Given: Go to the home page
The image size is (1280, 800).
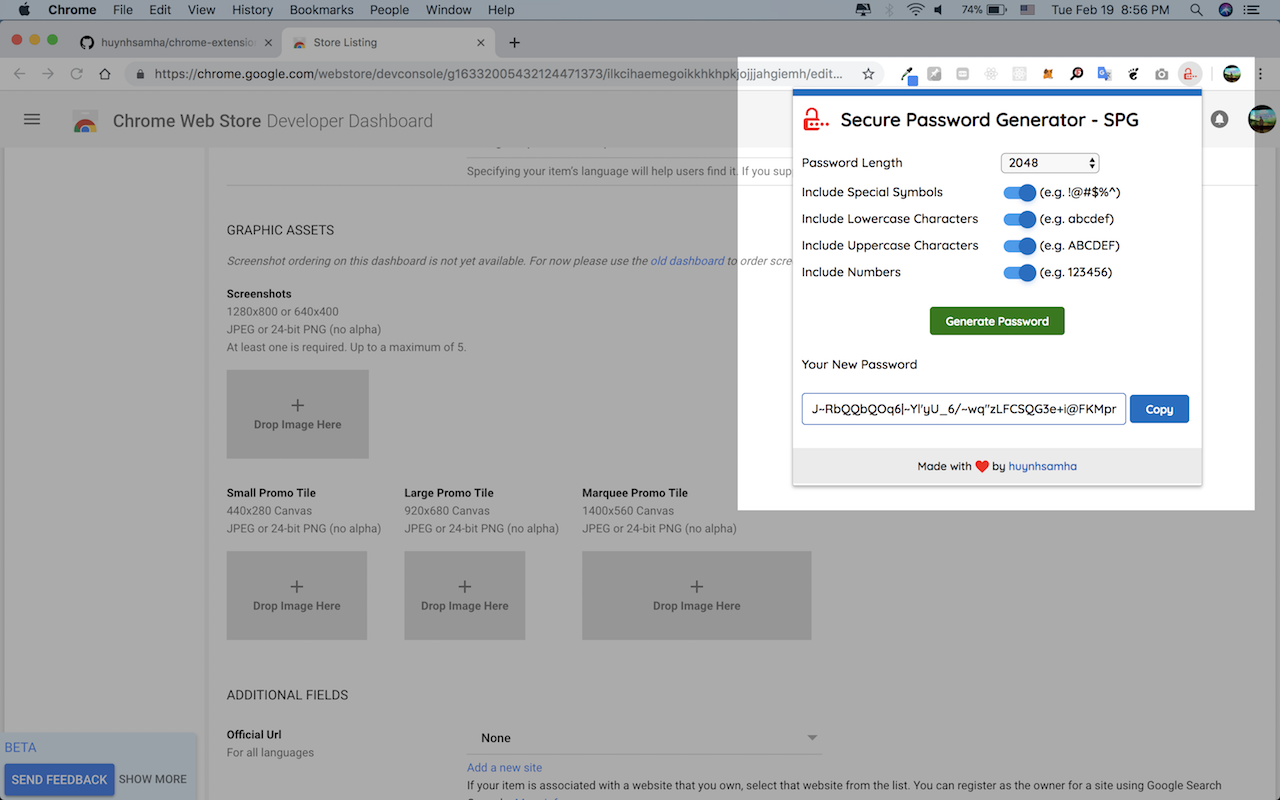Looking at the screenshot, I should pyautogui.click(x=105, y=74).
